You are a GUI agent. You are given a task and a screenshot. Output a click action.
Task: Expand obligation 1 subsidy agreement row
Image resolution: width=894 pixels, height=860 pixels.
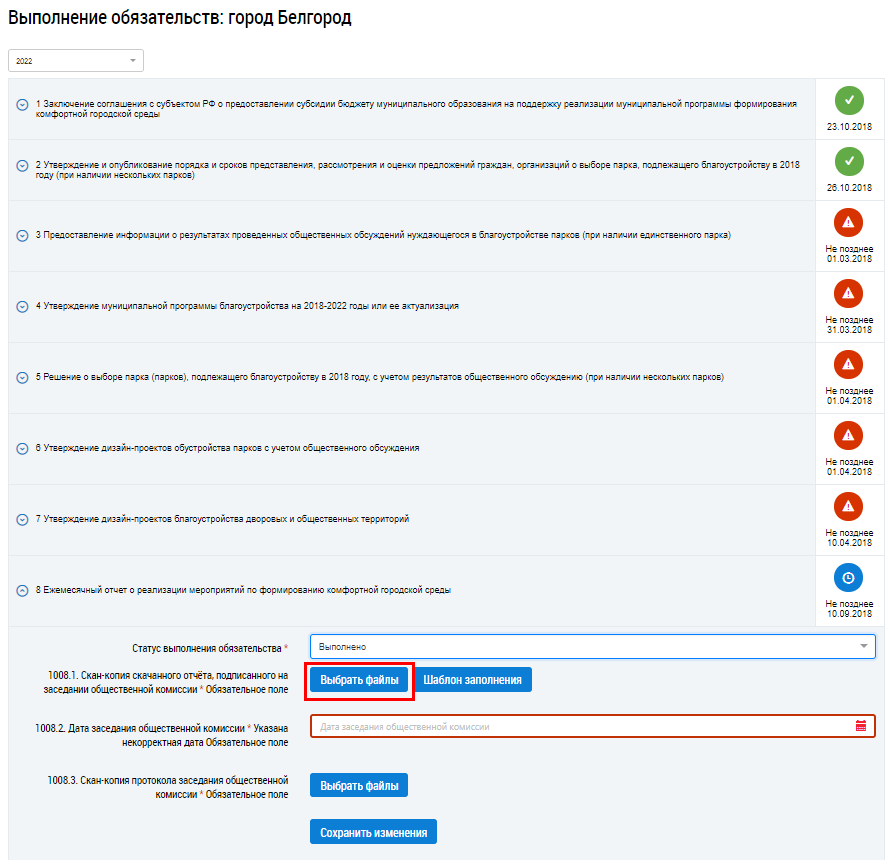[22, 105]
